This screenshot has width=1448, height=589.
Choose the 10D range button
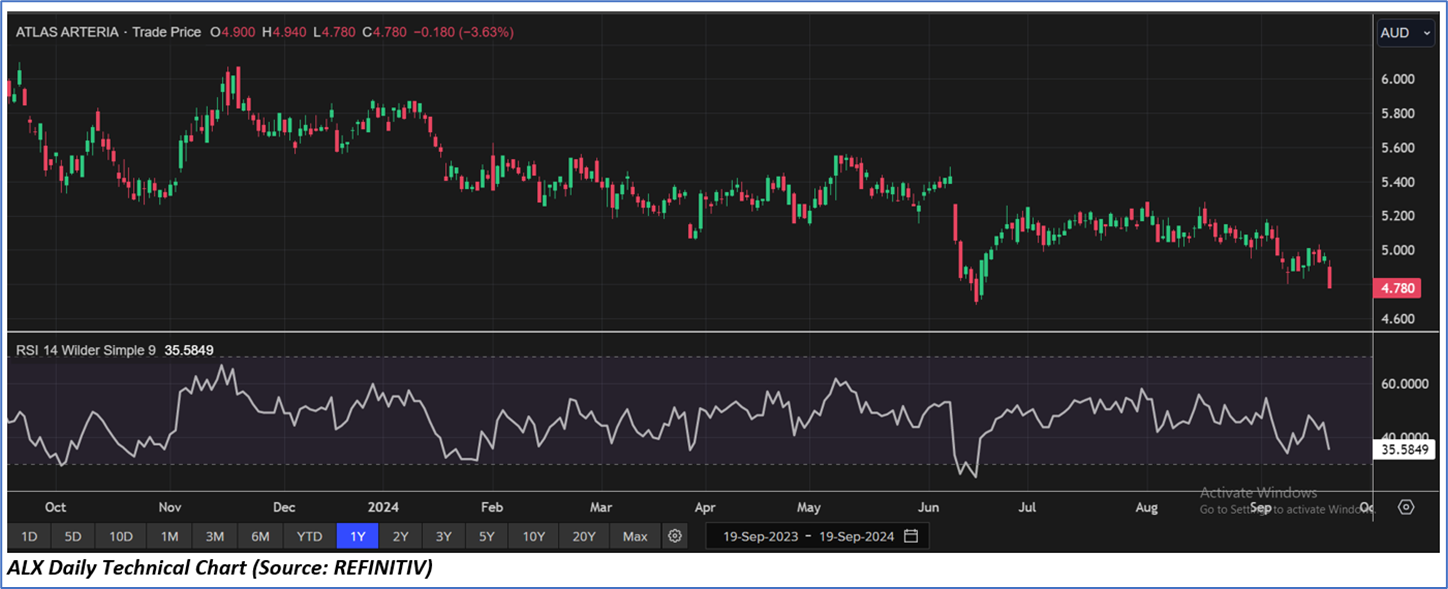tap(121, 537)
